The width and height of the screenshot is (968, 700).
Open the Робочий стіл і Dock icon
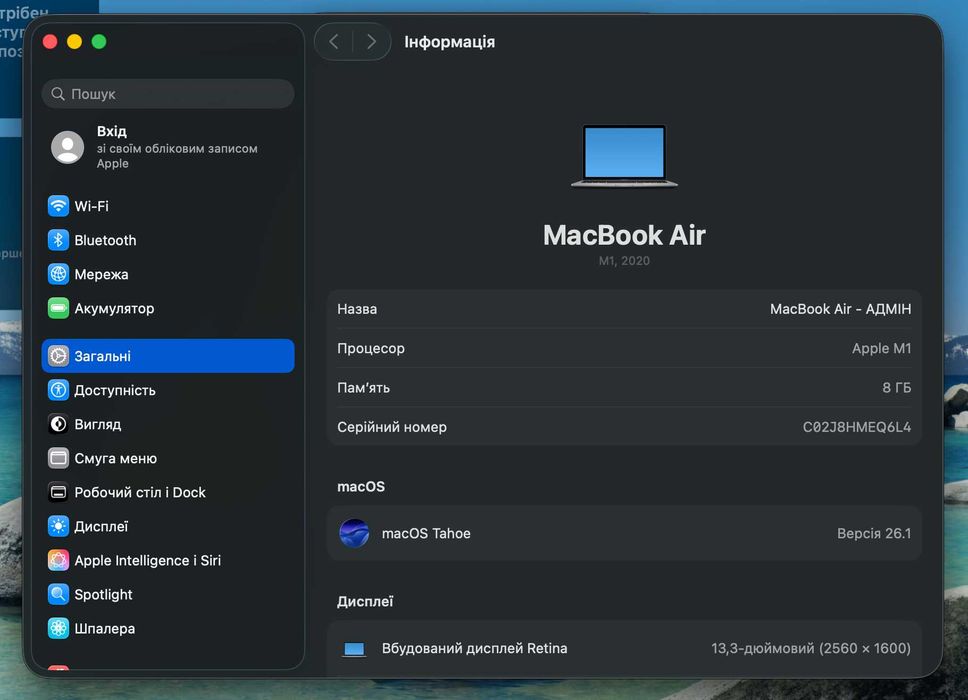(58, 492)
